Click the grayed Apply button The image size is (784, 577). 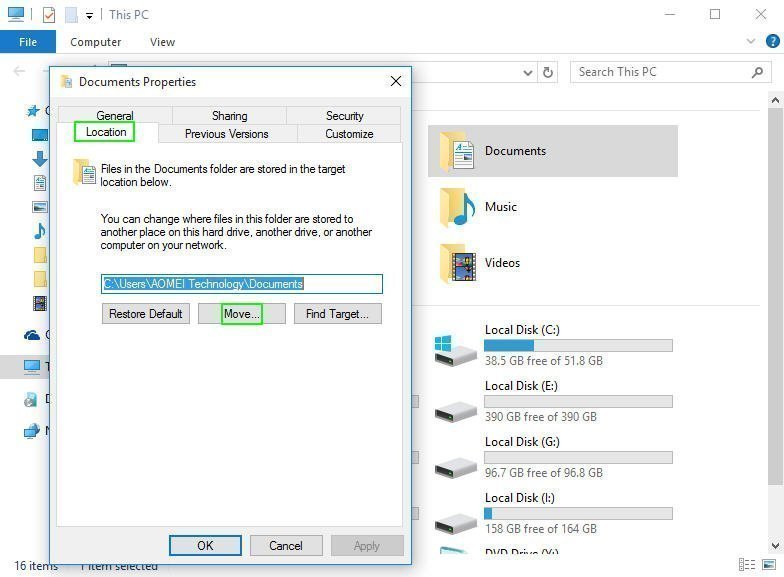367,546
